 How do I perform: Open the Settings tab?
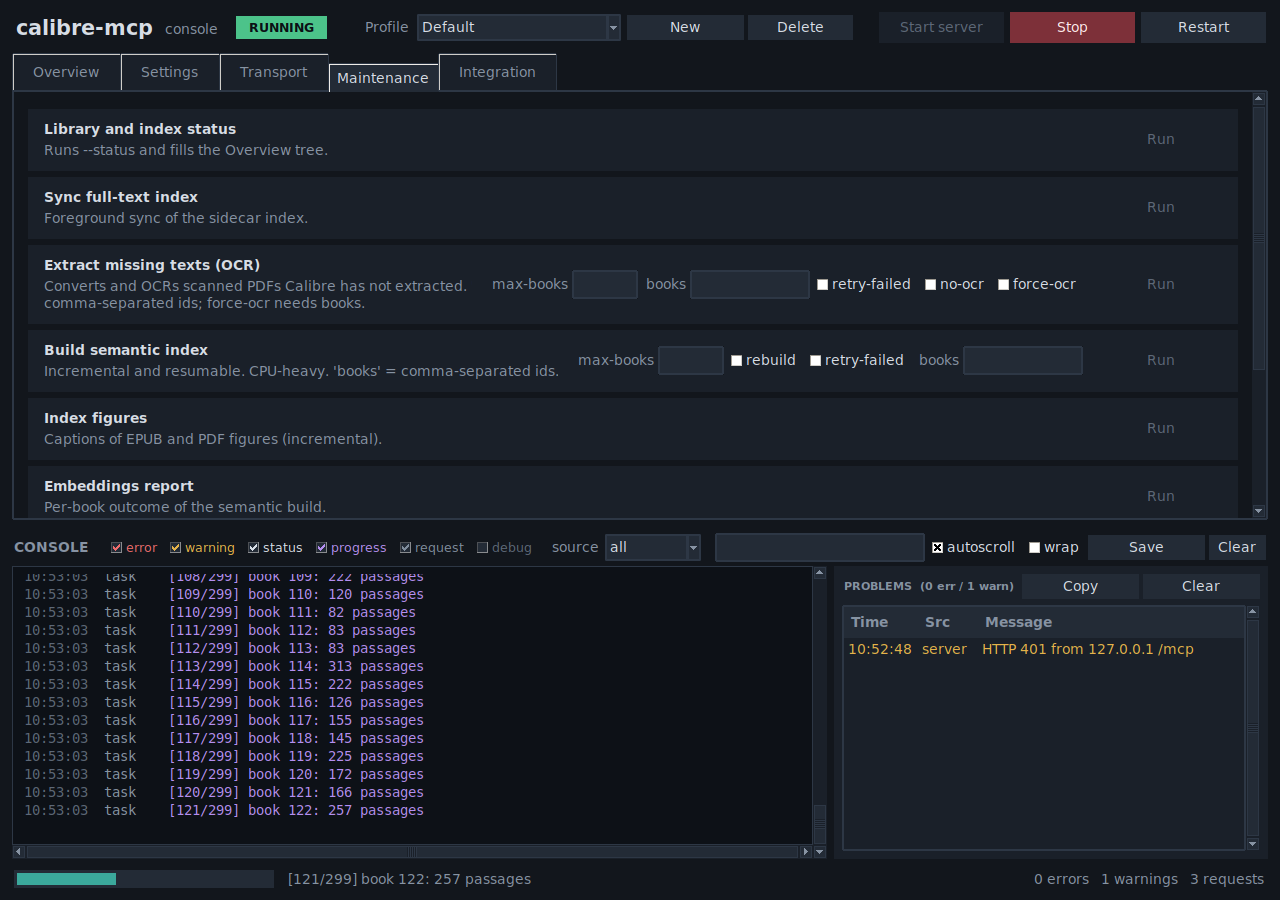coord(169,72)
